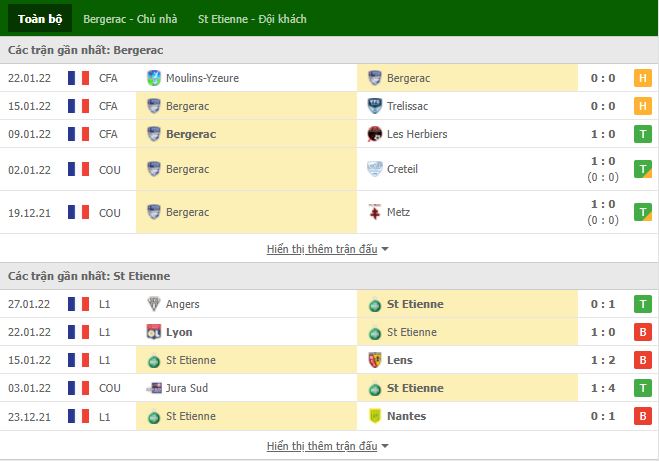659x461 pixels.
Task: Click the France flag in the Angers row
Action: click(x=79, y=304)
